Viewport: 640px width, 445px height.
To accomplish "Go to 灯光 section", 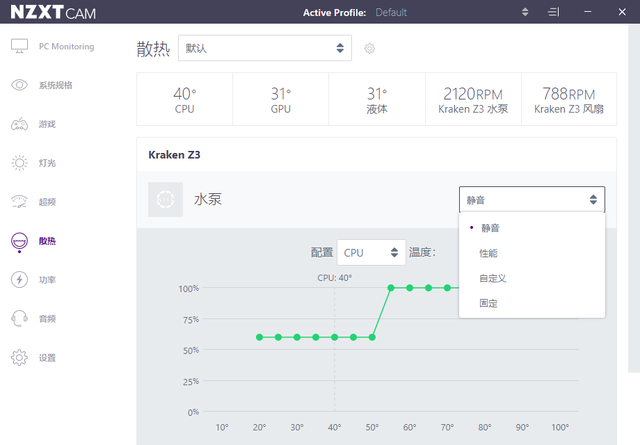I will click(x=47, y=163).
